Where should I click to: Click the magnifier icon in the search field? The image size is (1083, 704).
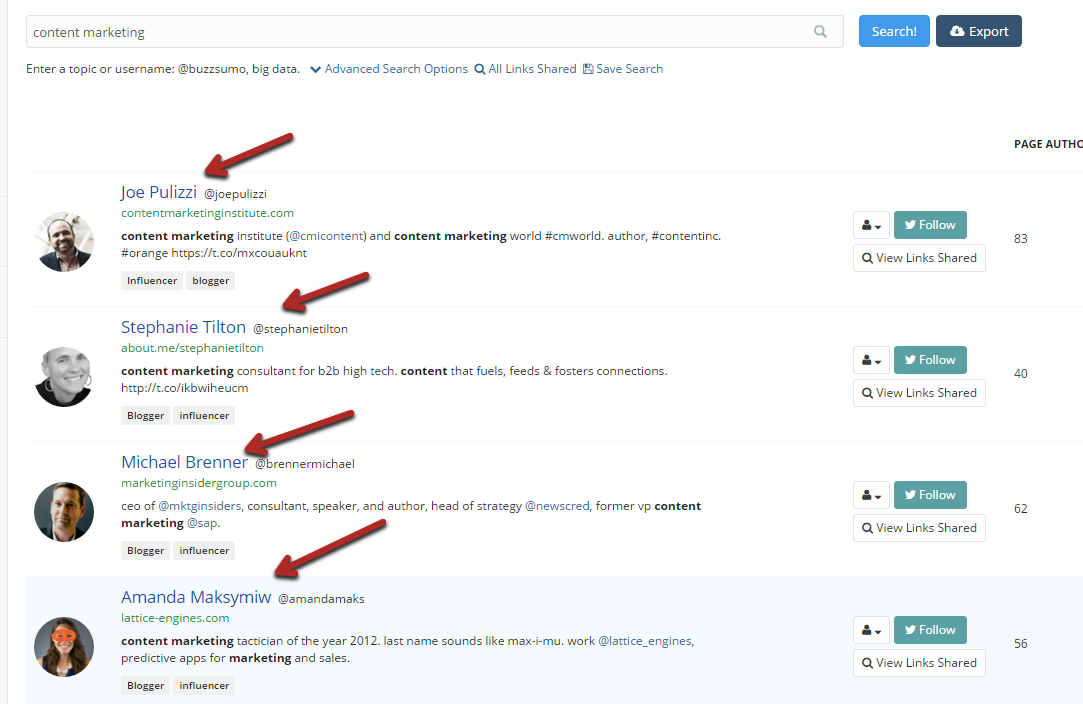coord(820,32)
